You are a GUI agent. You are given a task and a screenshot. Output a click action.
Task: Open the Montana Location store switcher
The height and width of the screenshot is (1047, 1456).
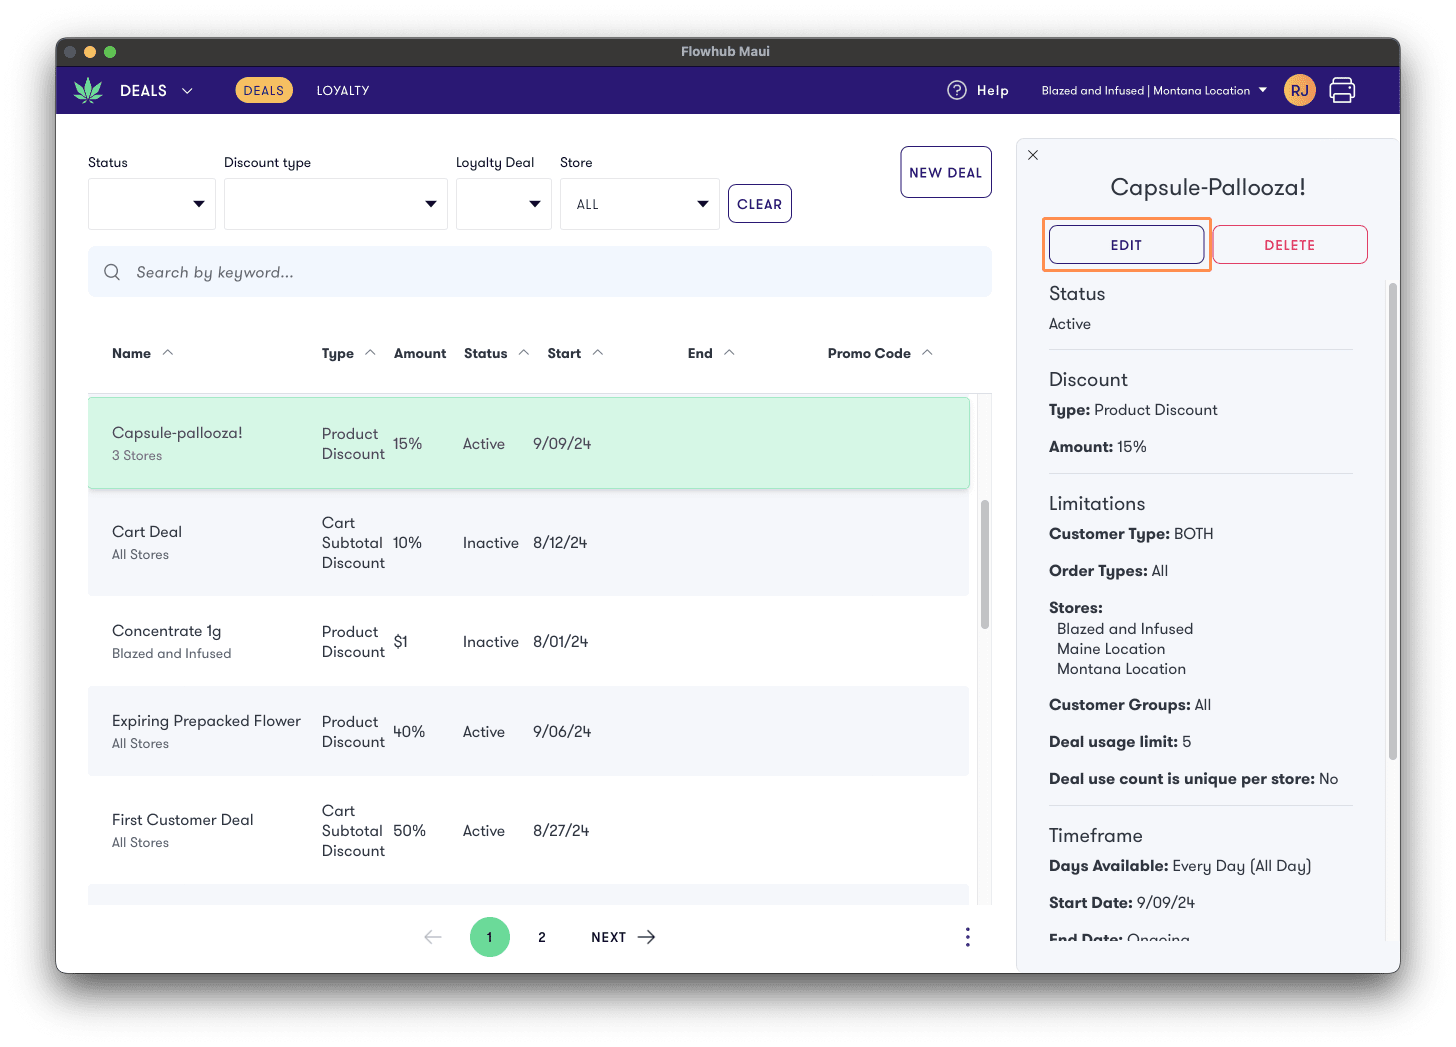pos(1154,90)
